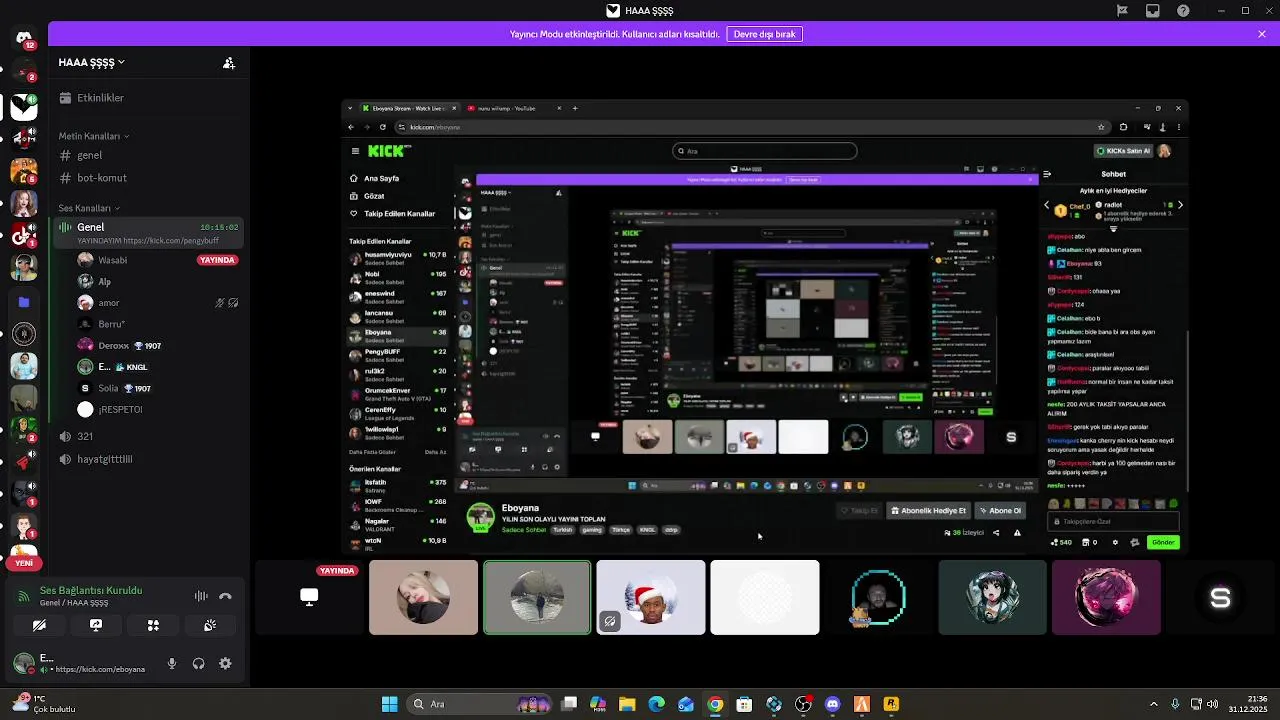Open the Discord help question mark icon
This screenshot has height=720, width=1280.
pyautogui.click(x=1184, y=11)
